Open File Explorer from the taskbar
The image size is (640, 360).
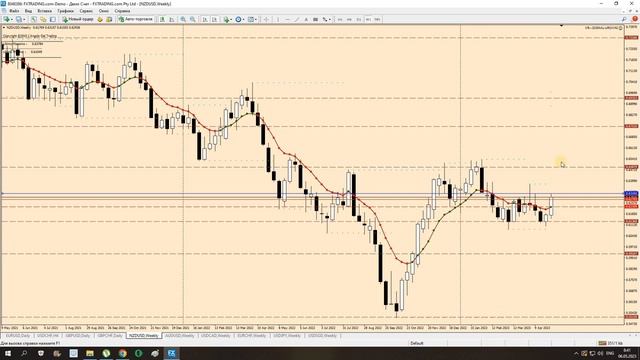tap(90, 353)
